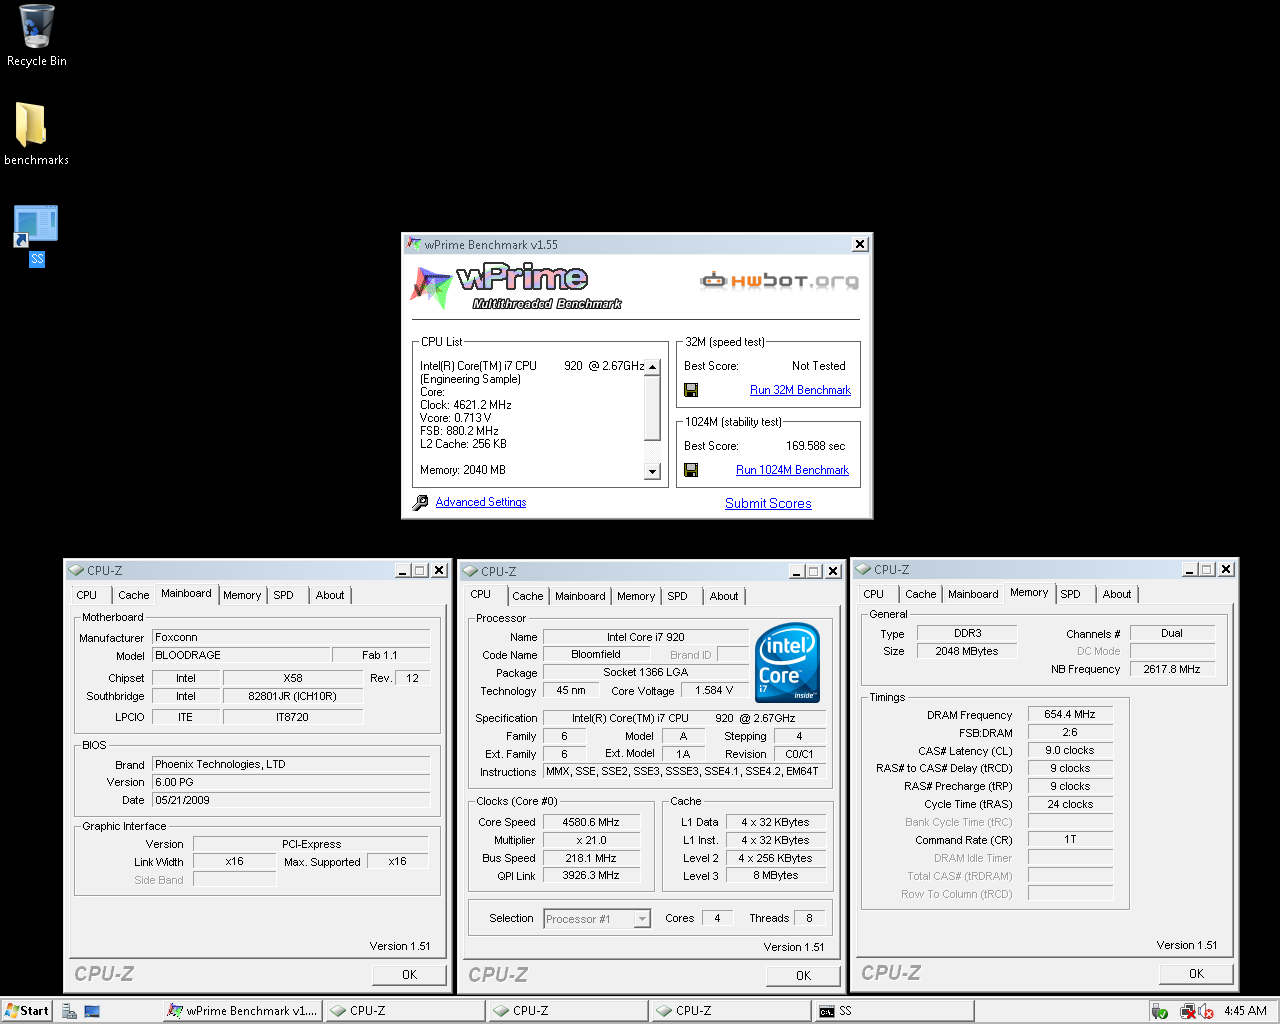Click the save icon beside Run 32M Benchmark
Viewport: 1280px width, 1024px height.
[691, 390]
